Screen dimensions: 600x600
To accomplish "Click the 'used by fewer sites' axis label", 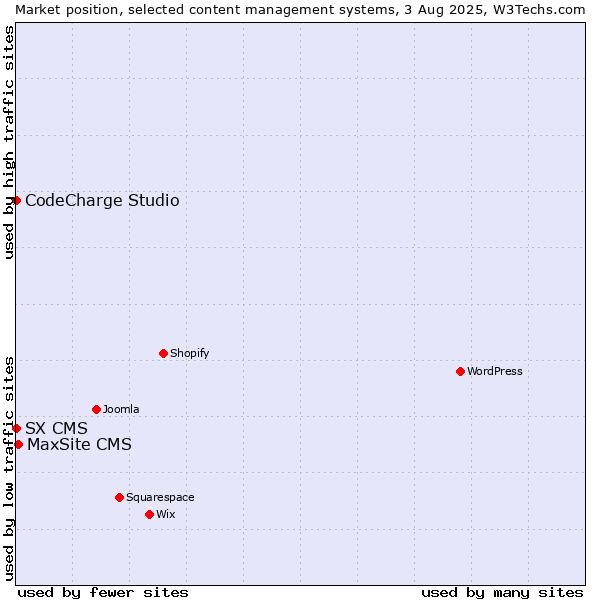I will [103, 593].
